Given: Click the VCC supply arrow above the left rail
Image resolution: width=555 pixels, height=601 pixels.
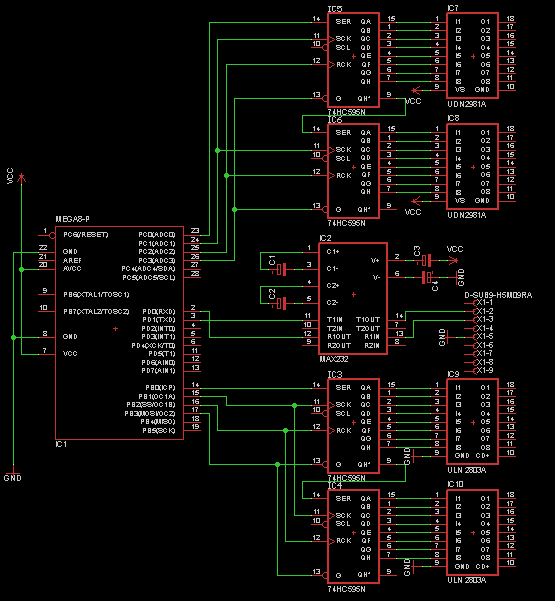Looking at the screenshot, I should [x=21, y=178].
